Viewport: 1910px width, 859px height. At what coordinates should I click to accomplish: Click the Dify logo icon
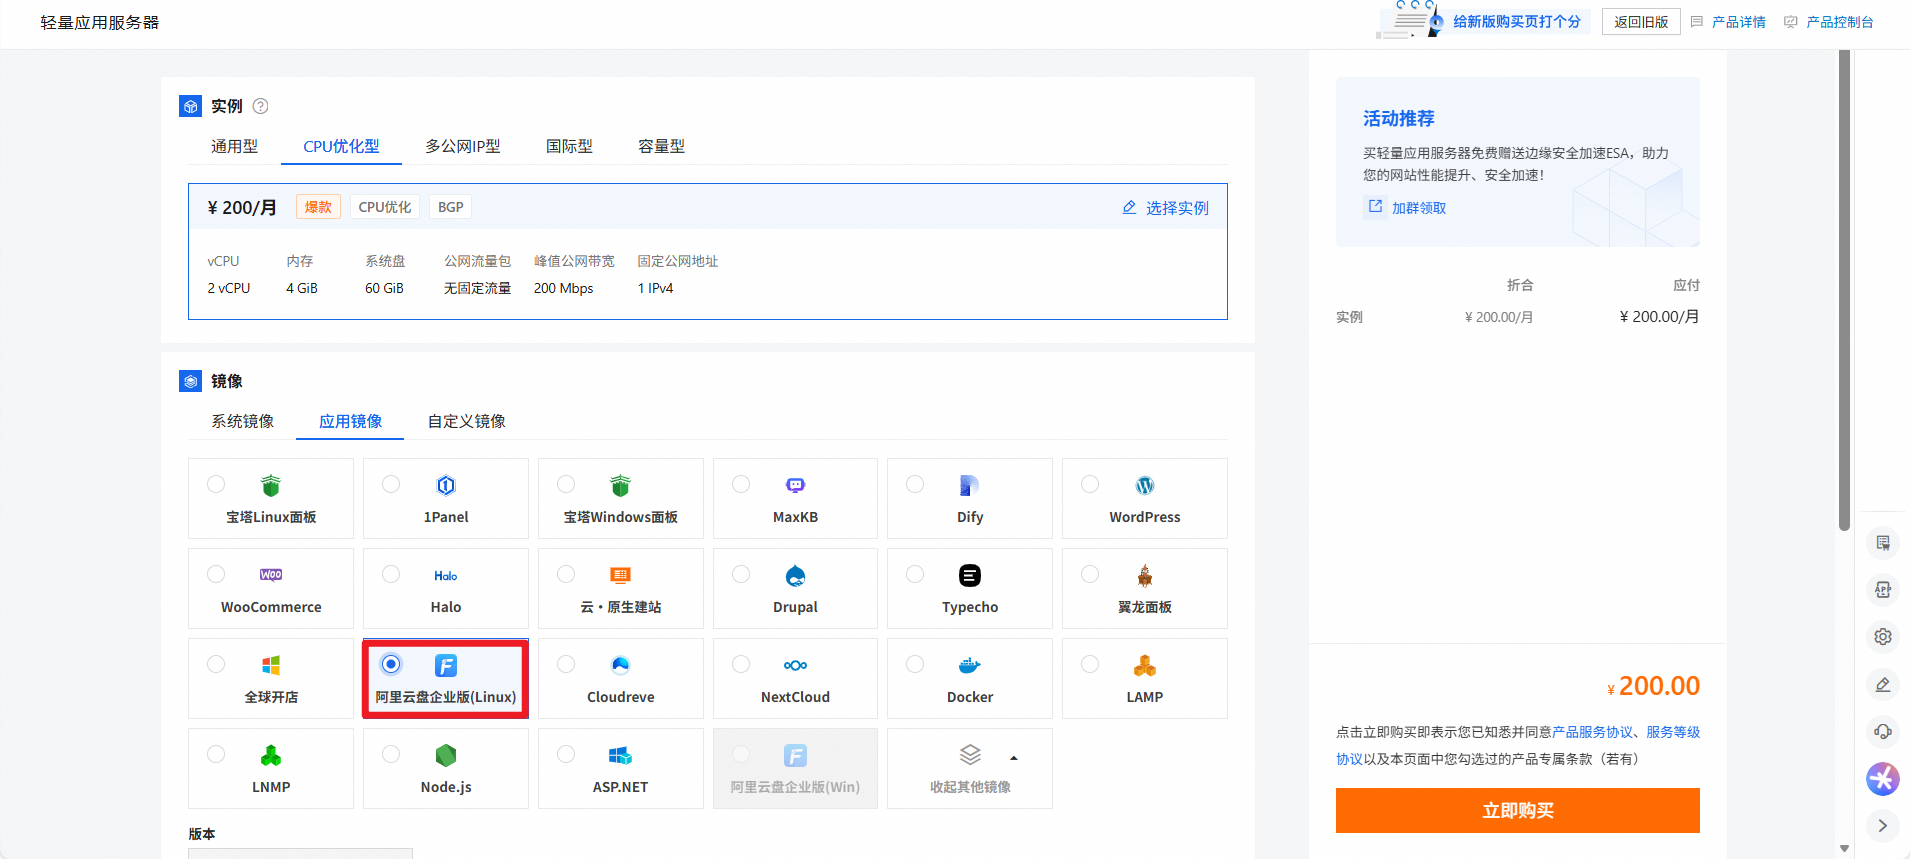pyautogui.click(x=969, y=486)
